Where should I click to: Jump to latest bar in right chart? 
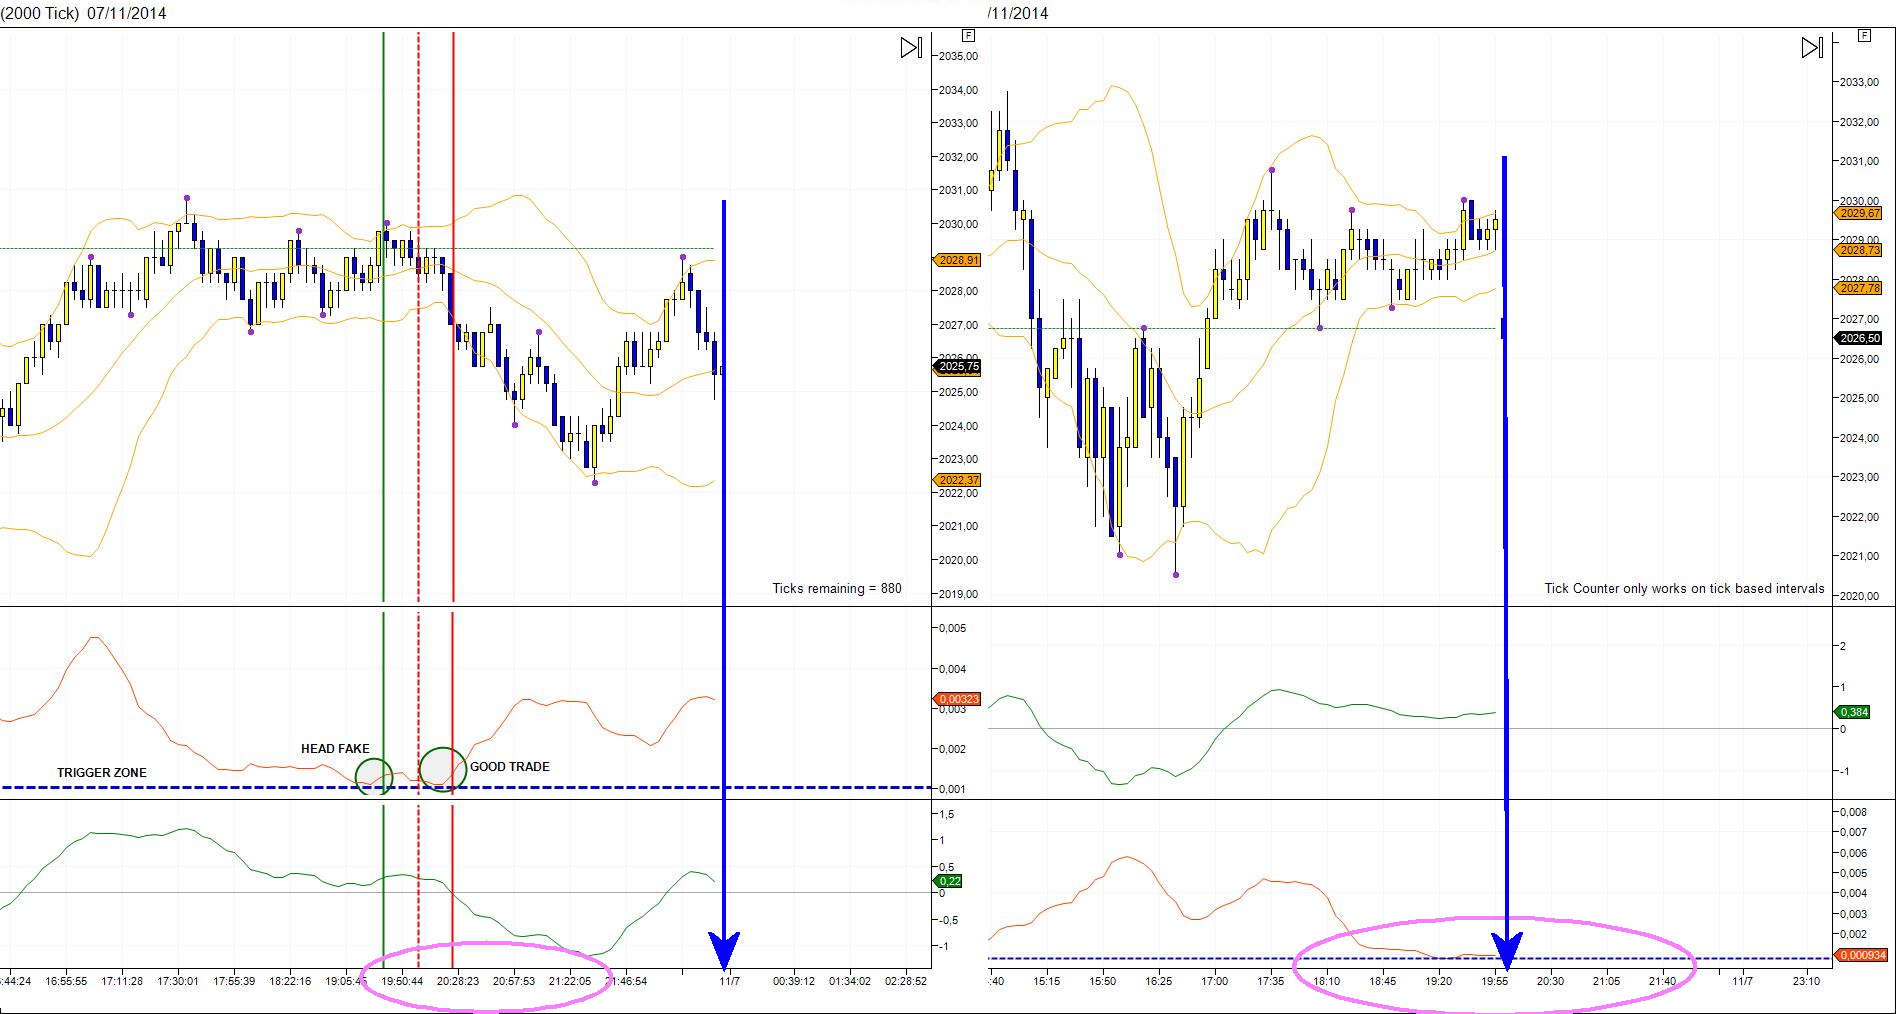tap(1812, 47)
